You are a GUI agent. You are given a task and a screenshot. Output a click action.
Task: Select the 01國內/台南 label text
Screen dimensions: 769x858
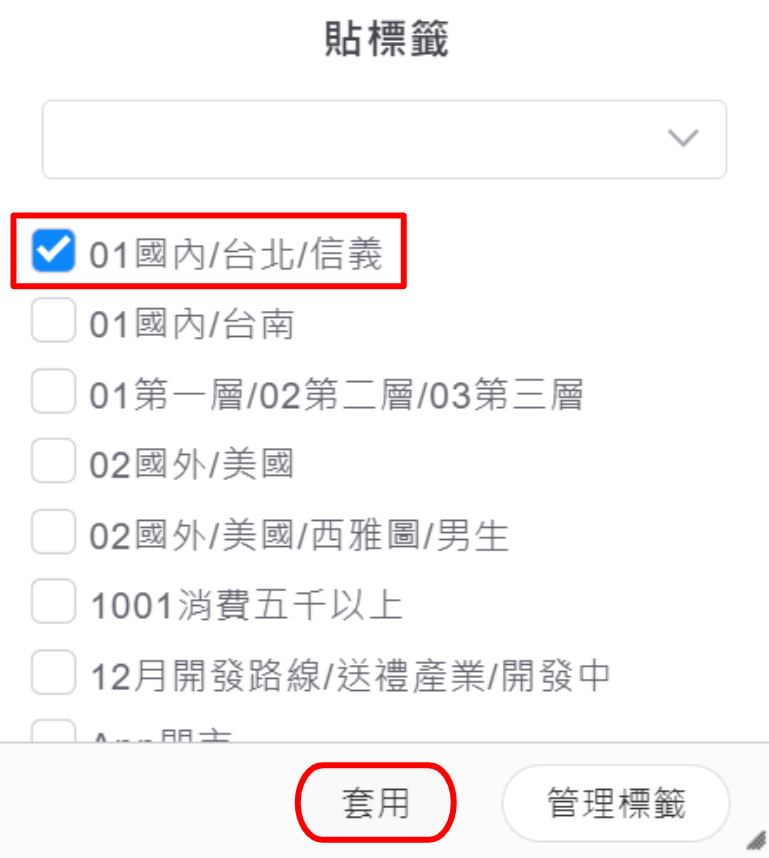192,324
